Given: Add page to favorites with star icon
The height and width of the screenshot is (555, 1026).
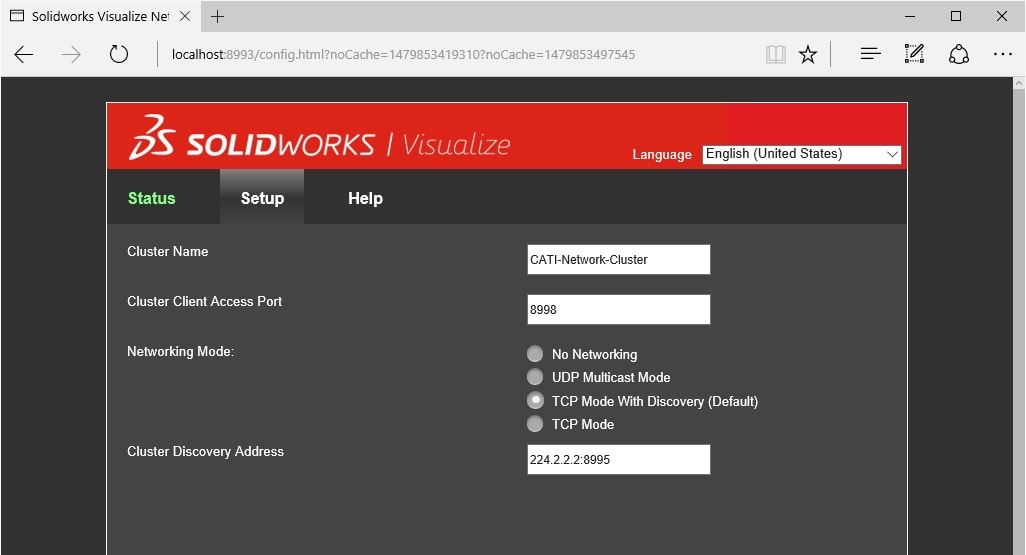Looking at the screenshot, I should pos(808,54).
